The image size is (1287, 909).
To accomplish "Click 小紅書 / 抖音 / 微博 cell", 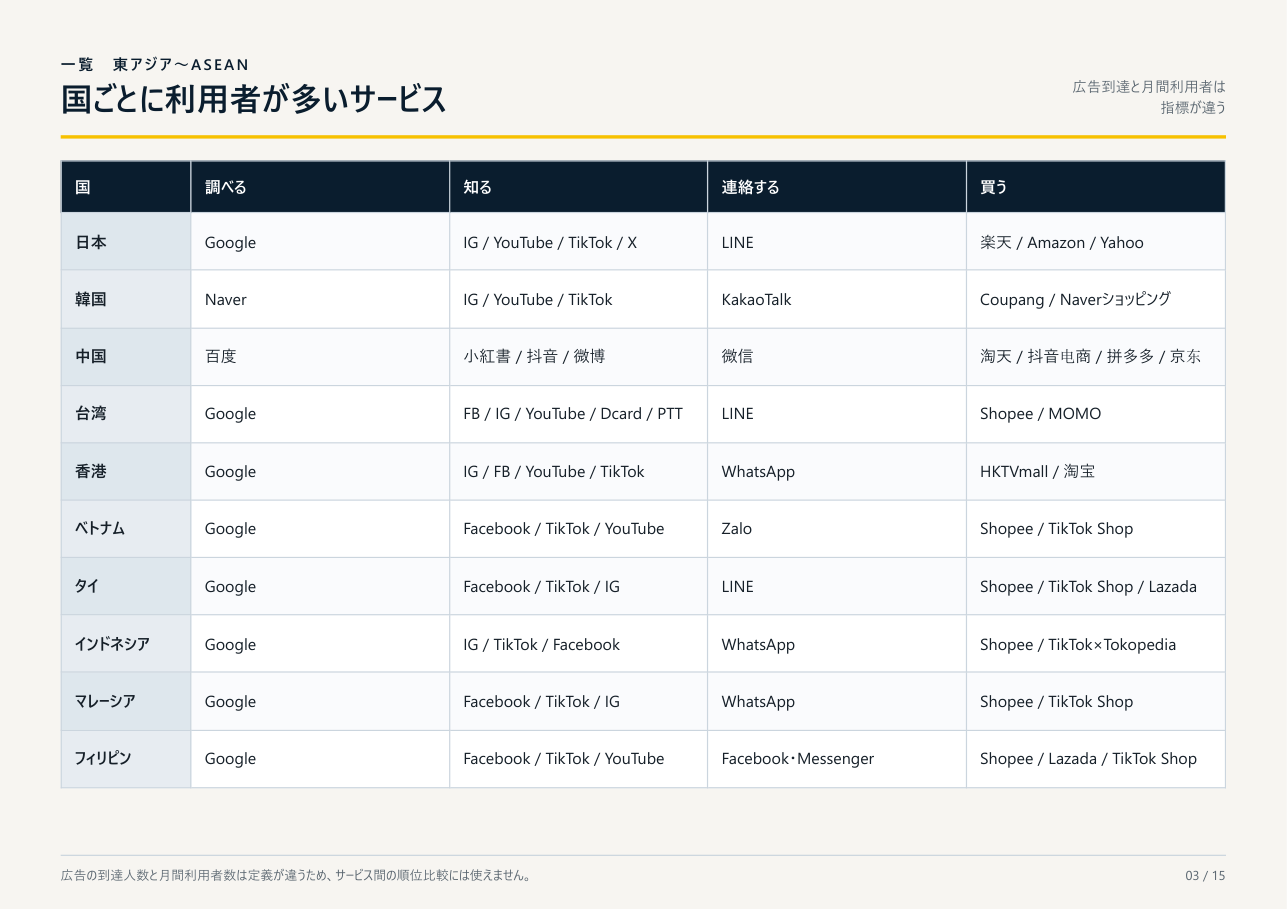I will pos(579,357).
